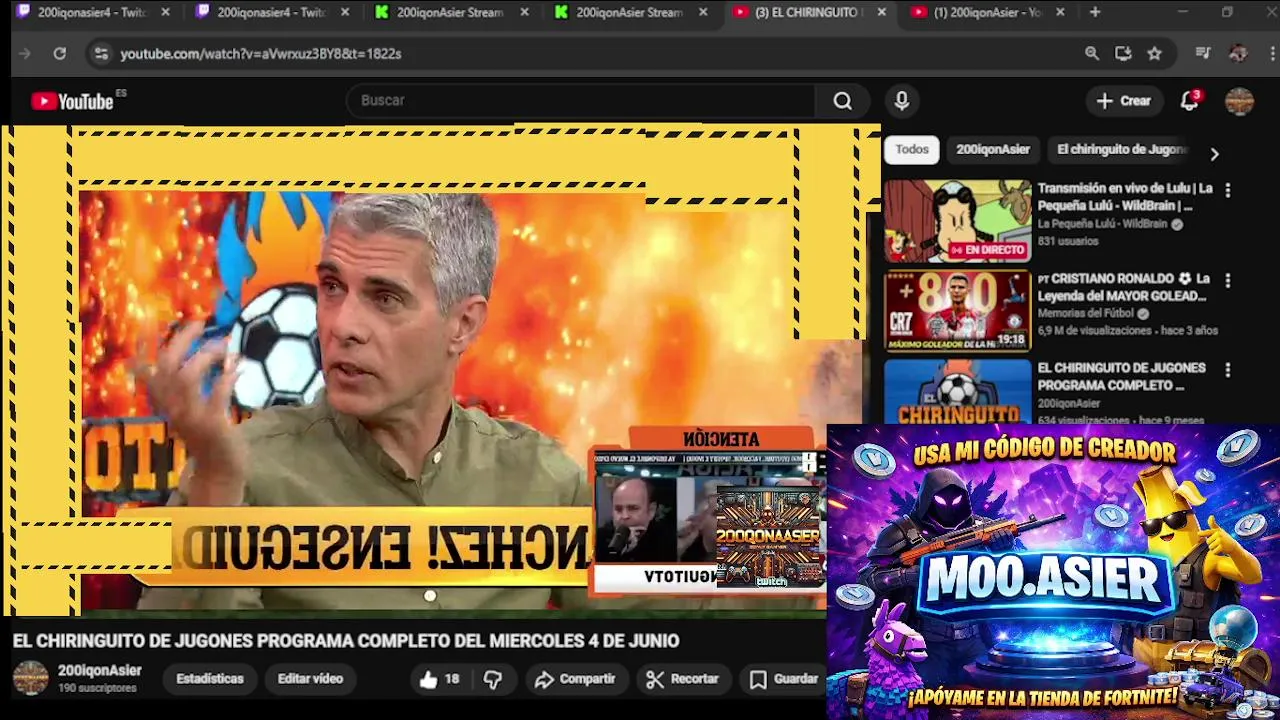The width and height of the screenshot is (1280, 720).
Task: Select El chiringuito de Jugones filter chip
Action: click(1122, 150)
